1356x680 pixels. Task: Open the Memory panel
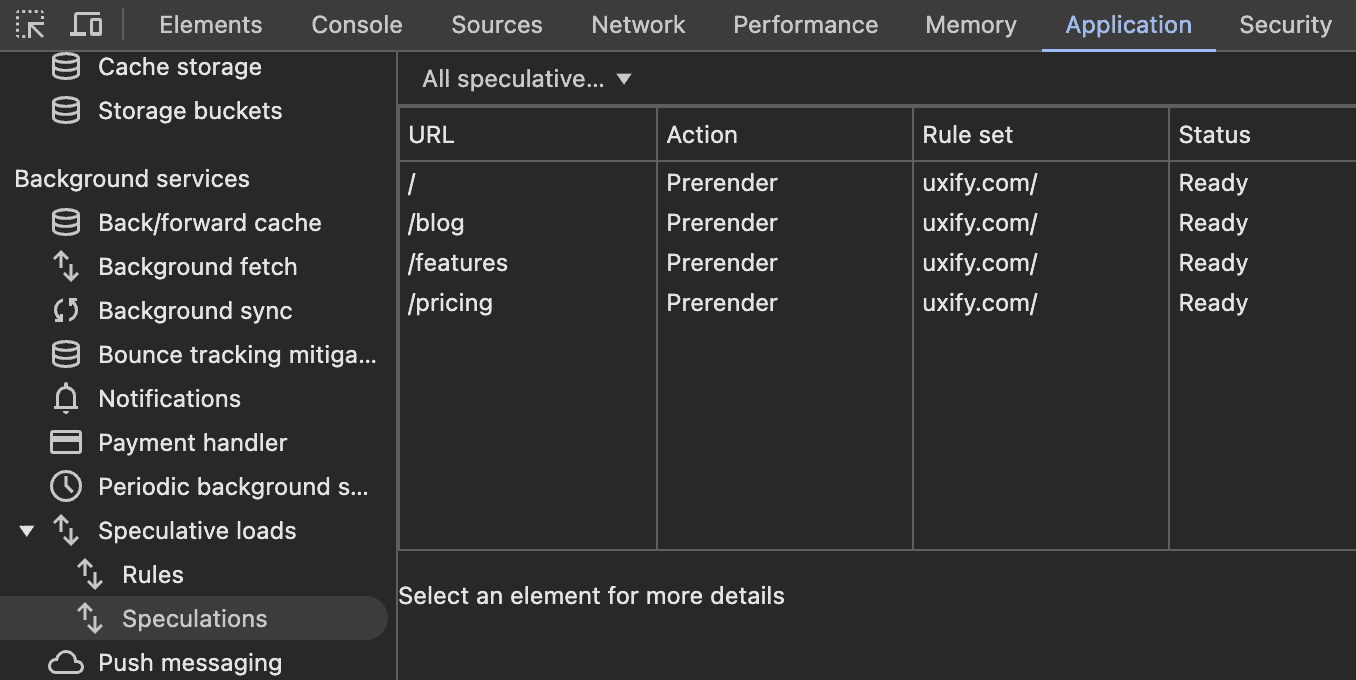pos(970,24)
